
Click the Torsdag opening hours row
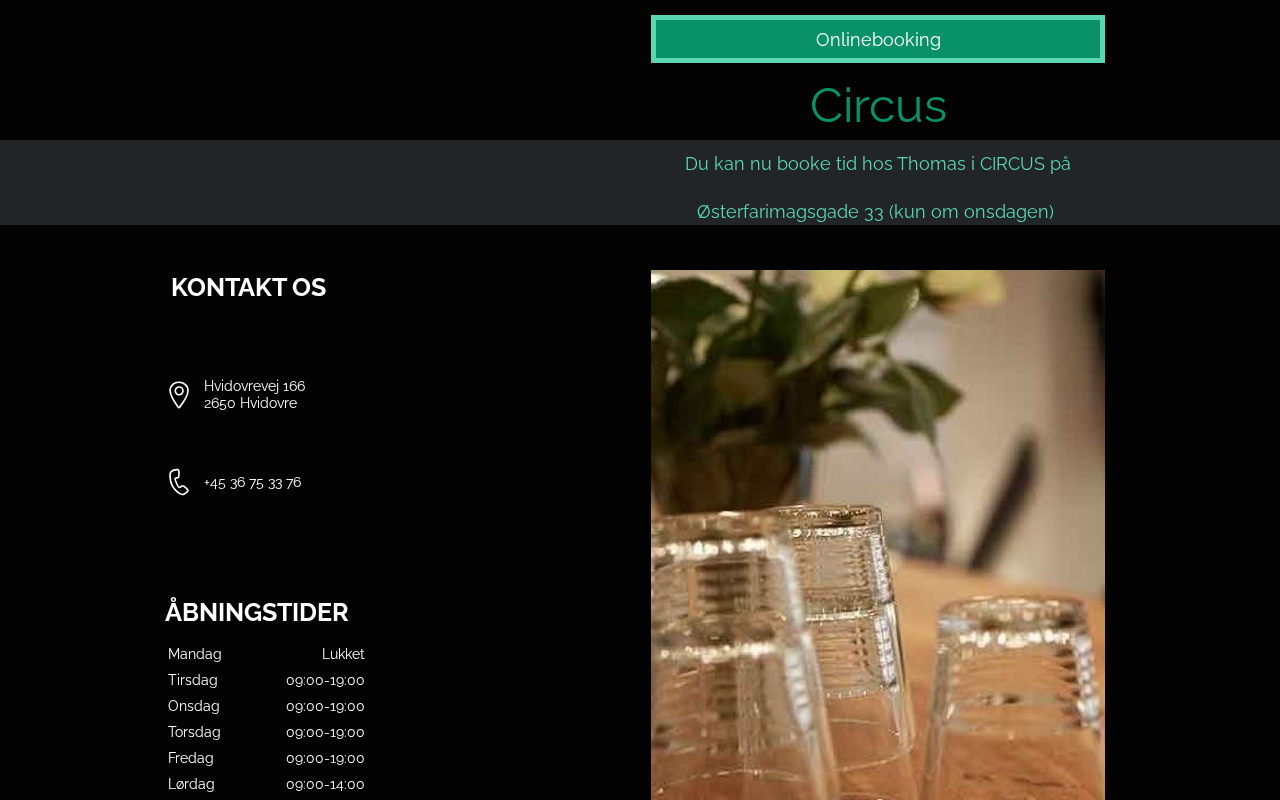(x=266, y=732)
